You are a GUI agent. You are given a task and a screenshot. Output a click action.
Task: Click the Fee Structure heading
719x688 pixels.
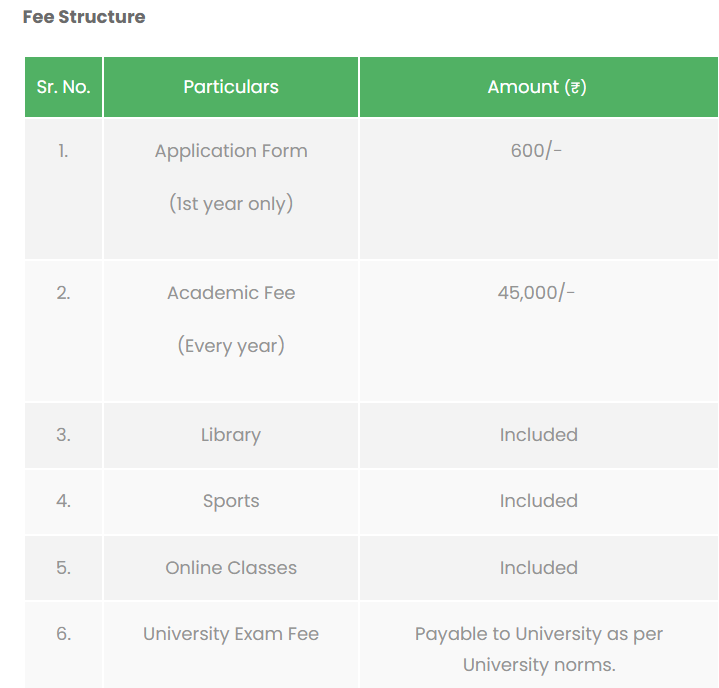[x=83, y=17]
